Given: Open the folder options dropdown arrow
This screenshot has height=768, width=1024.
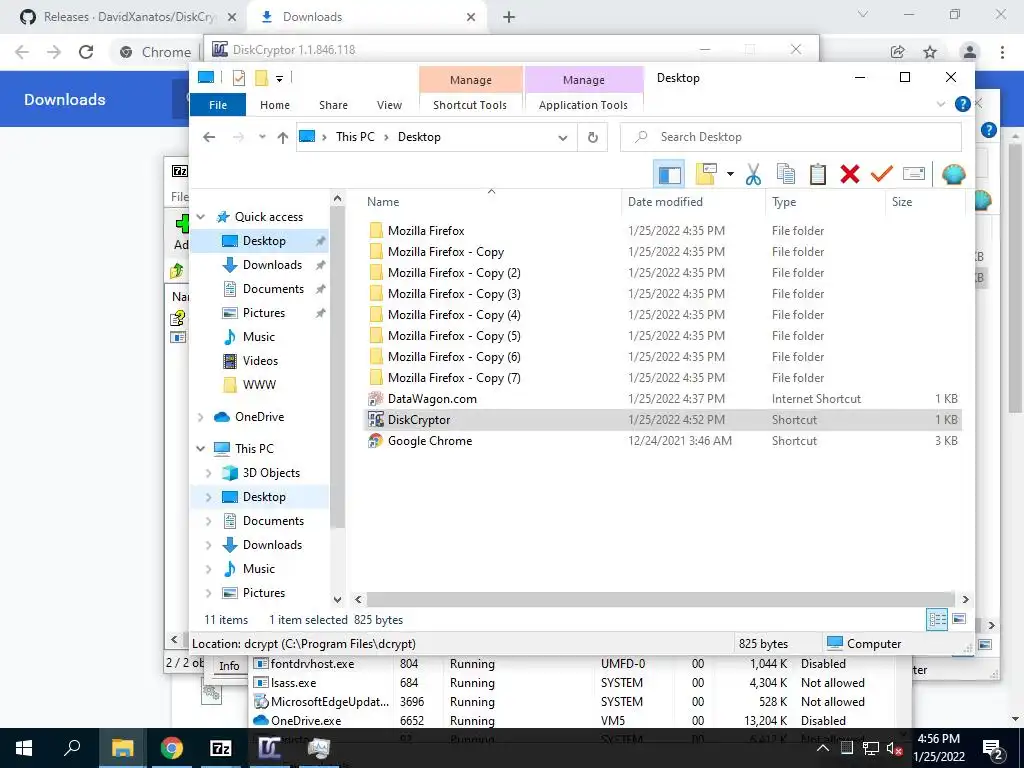Looking at the screenshot, I should click(x=730, y=174).
